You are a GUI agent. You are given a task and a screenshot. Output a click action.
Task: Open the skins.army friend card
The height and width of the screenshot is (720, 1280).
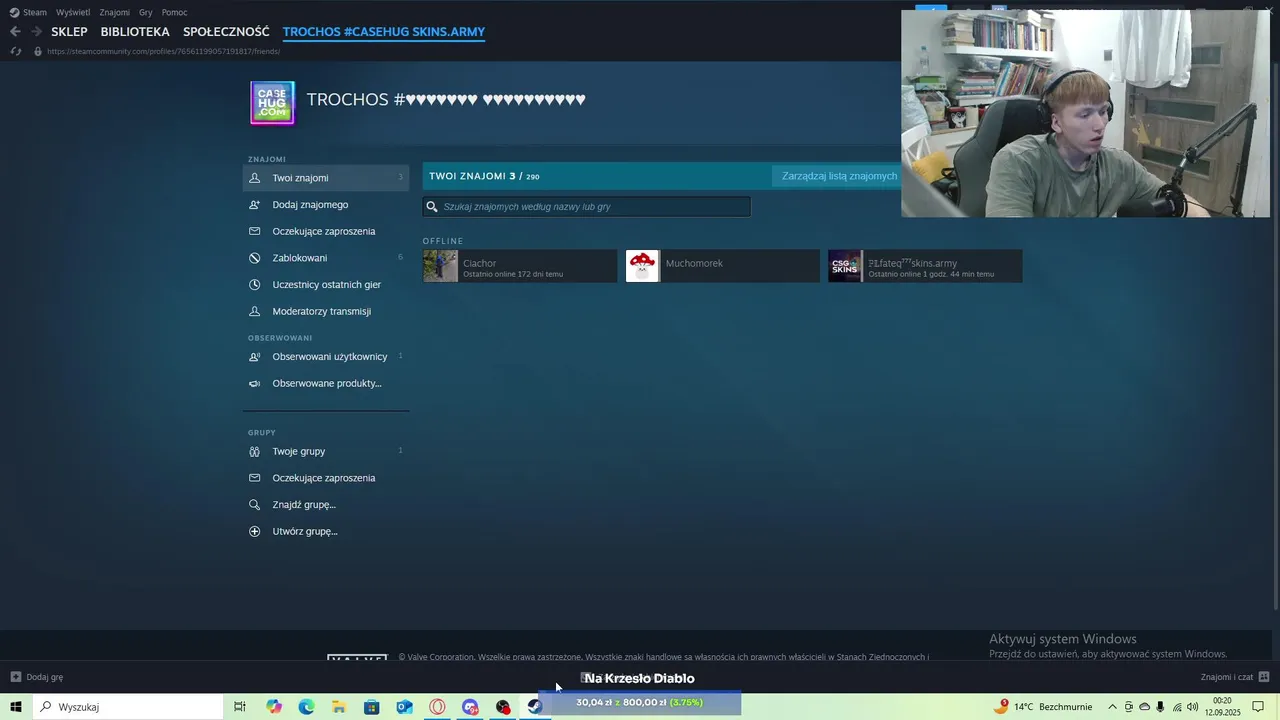tap(925, 266)
